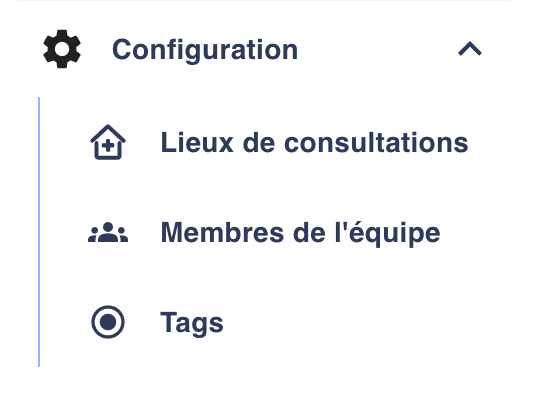Viewport: 550px width, 398px height.
Task: Select the Tags label text
Action: (192, 323)
